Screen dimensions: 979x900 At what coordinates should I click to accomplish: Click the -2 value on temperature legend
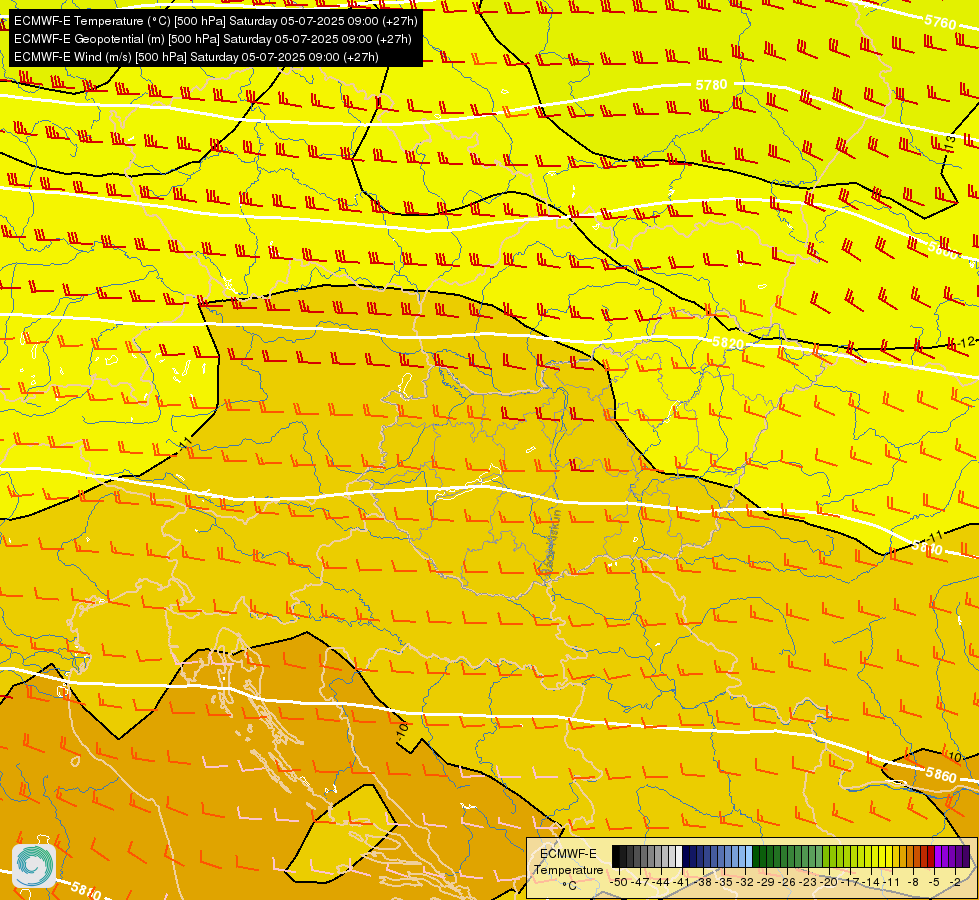click(x=955, y=882)
